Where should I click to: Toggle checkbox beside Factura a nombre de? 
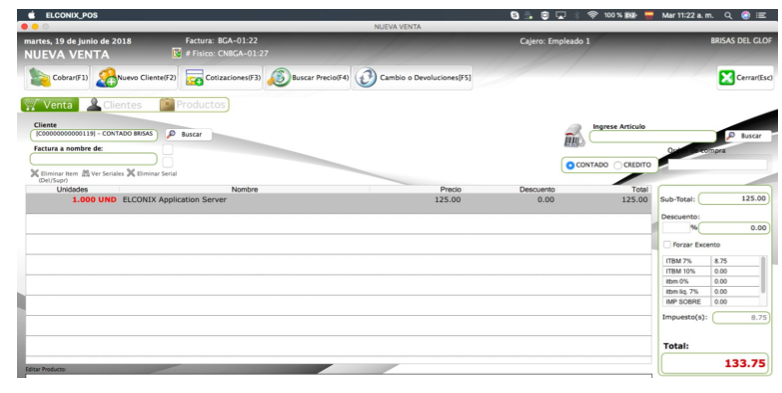(168, 162)
